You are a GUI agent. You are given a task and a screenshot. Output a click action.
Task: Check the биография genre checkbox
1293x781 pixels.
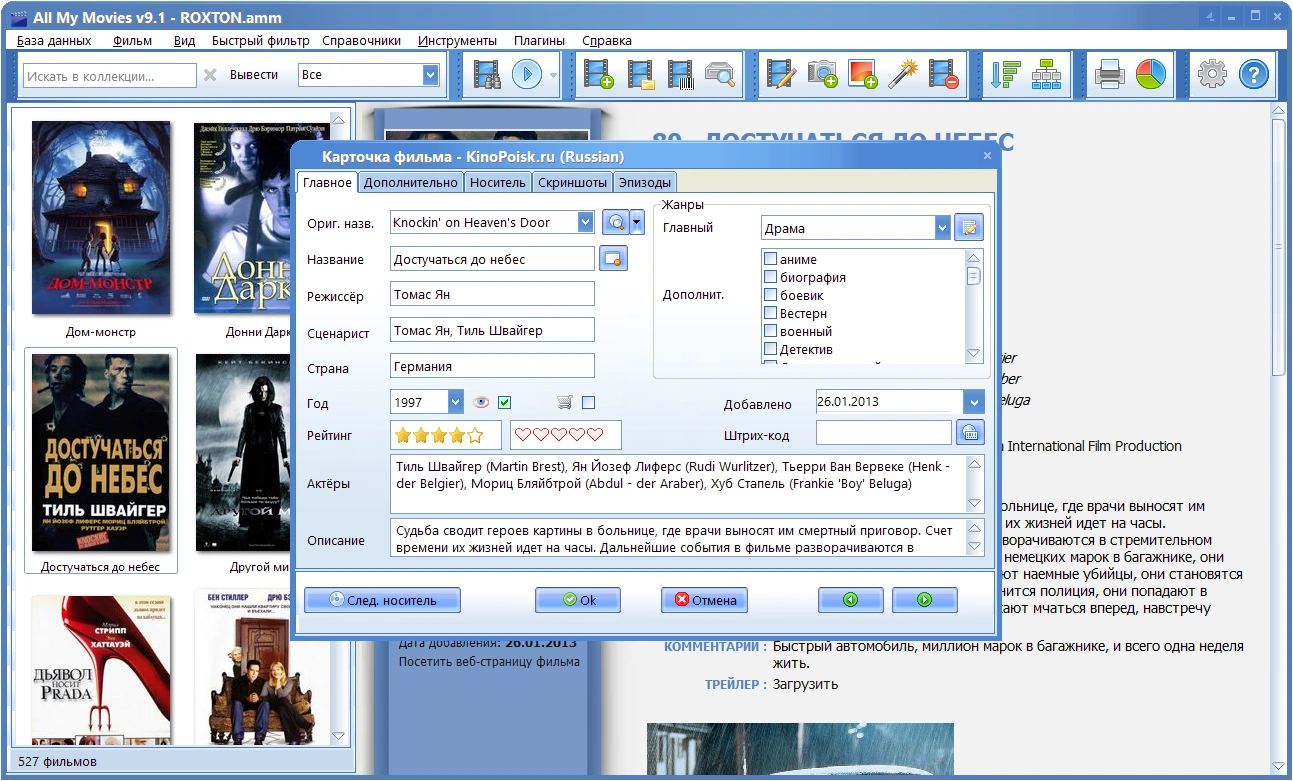pos(771,277)
